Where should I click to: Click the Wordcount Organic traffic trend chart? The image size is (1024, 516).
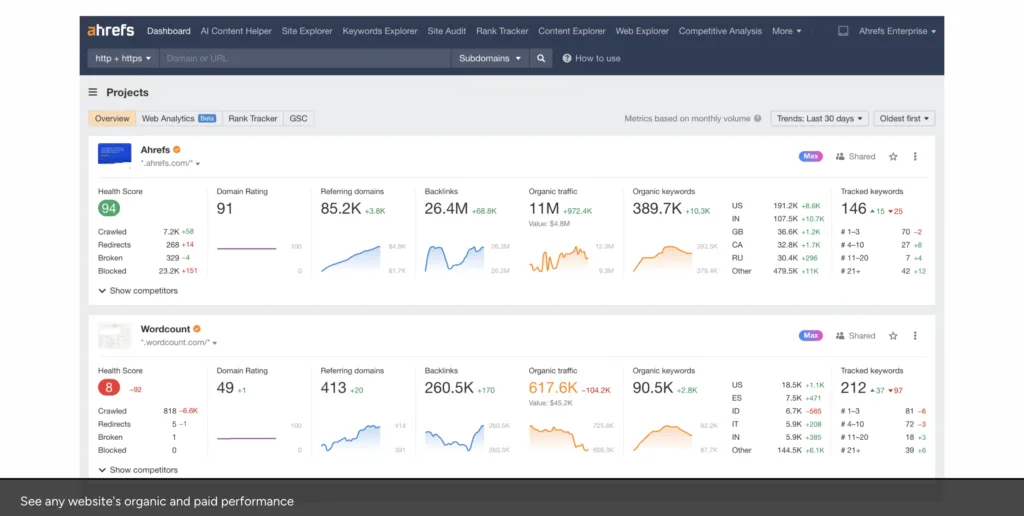click(x=558, y=438)
